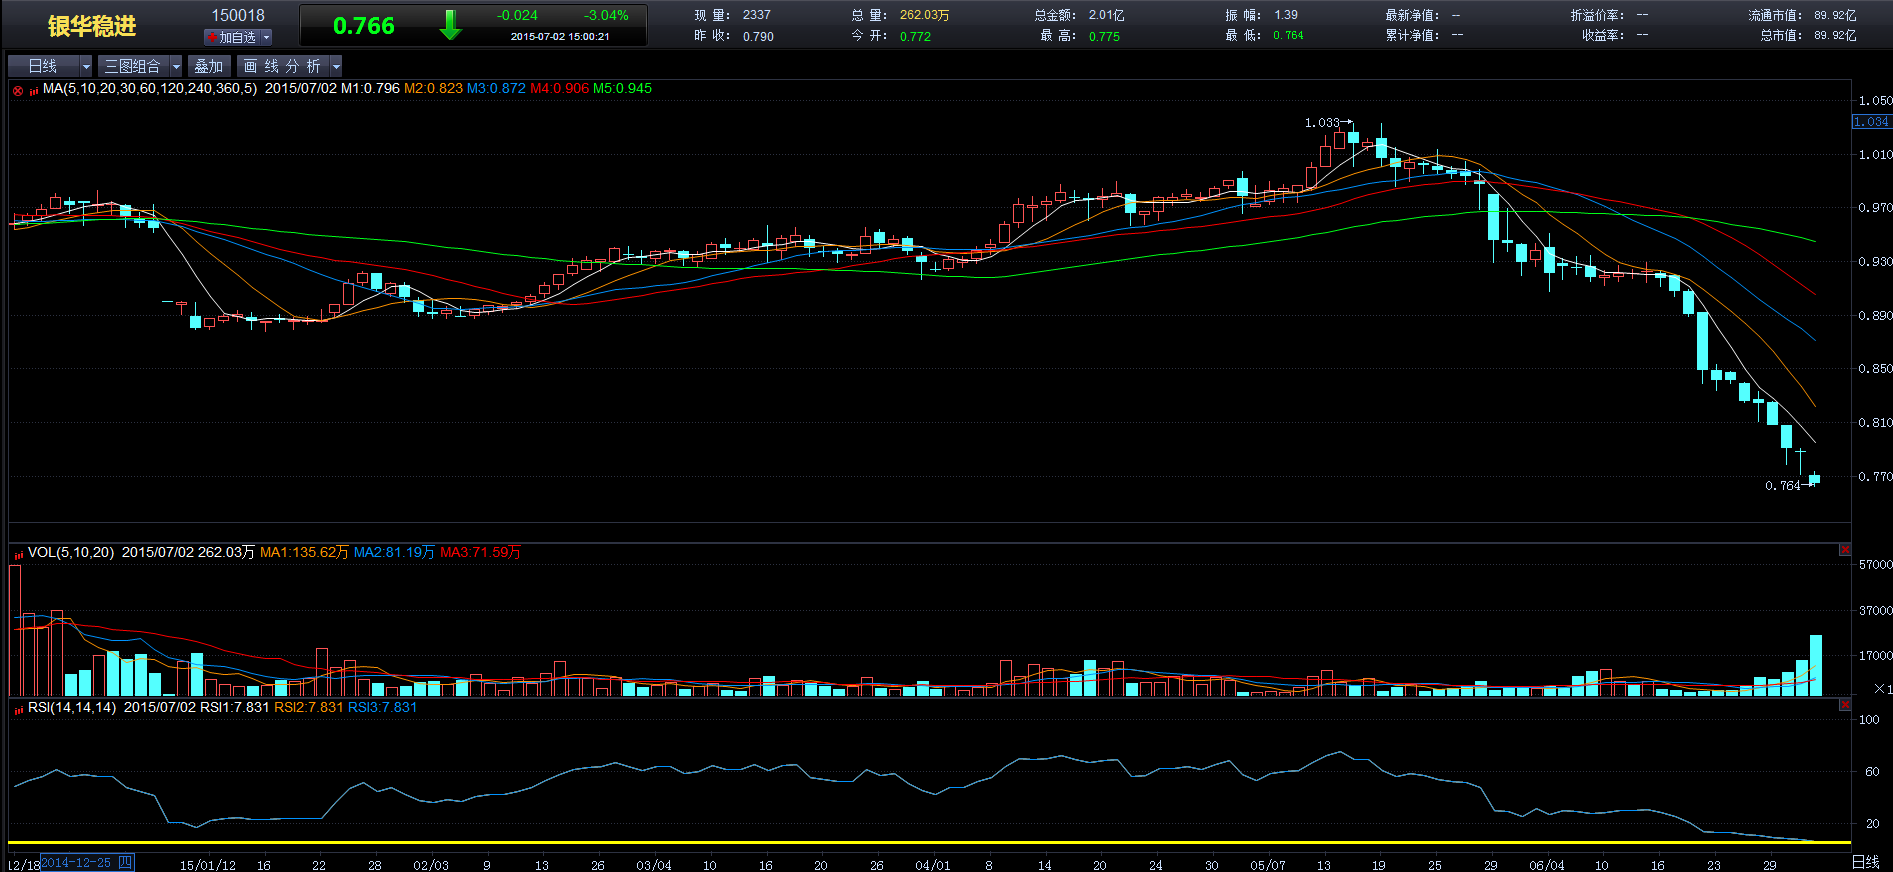Open the 三图组合 layout dropdown
This screenshot has height=872, width=1893.
176,66
